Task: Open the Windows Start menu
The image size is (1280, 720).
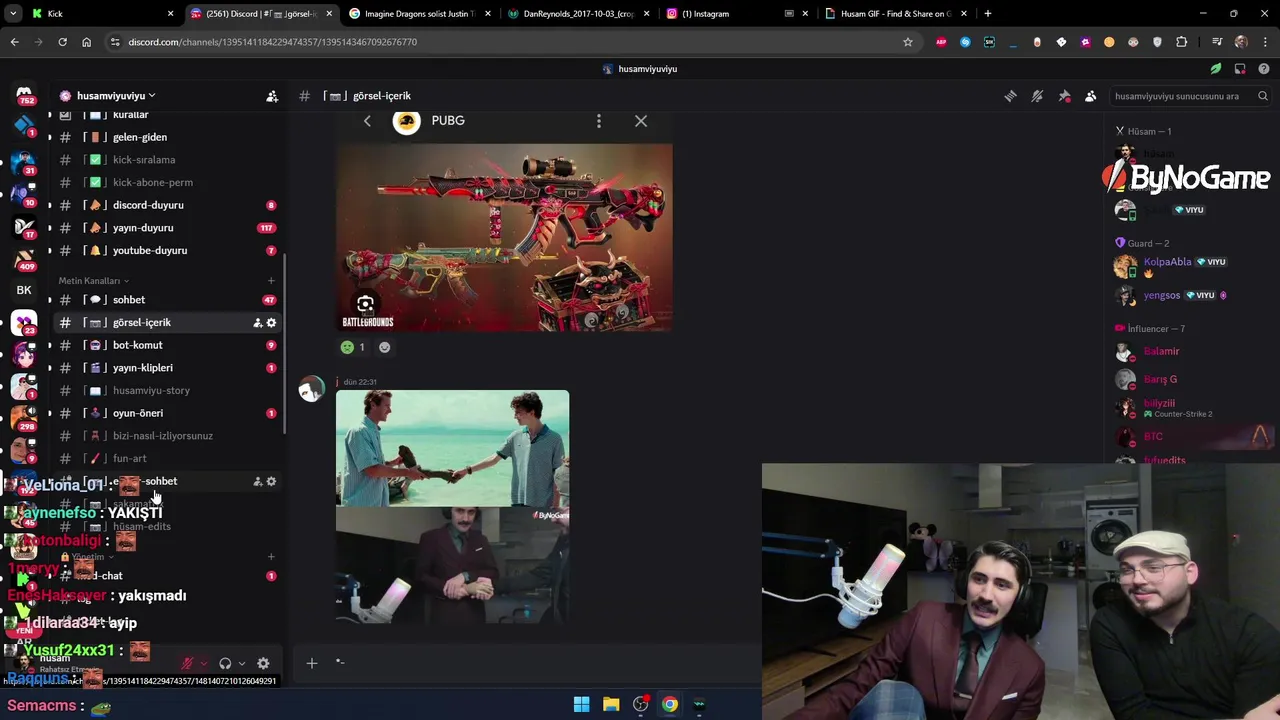Action: [581, 705]
